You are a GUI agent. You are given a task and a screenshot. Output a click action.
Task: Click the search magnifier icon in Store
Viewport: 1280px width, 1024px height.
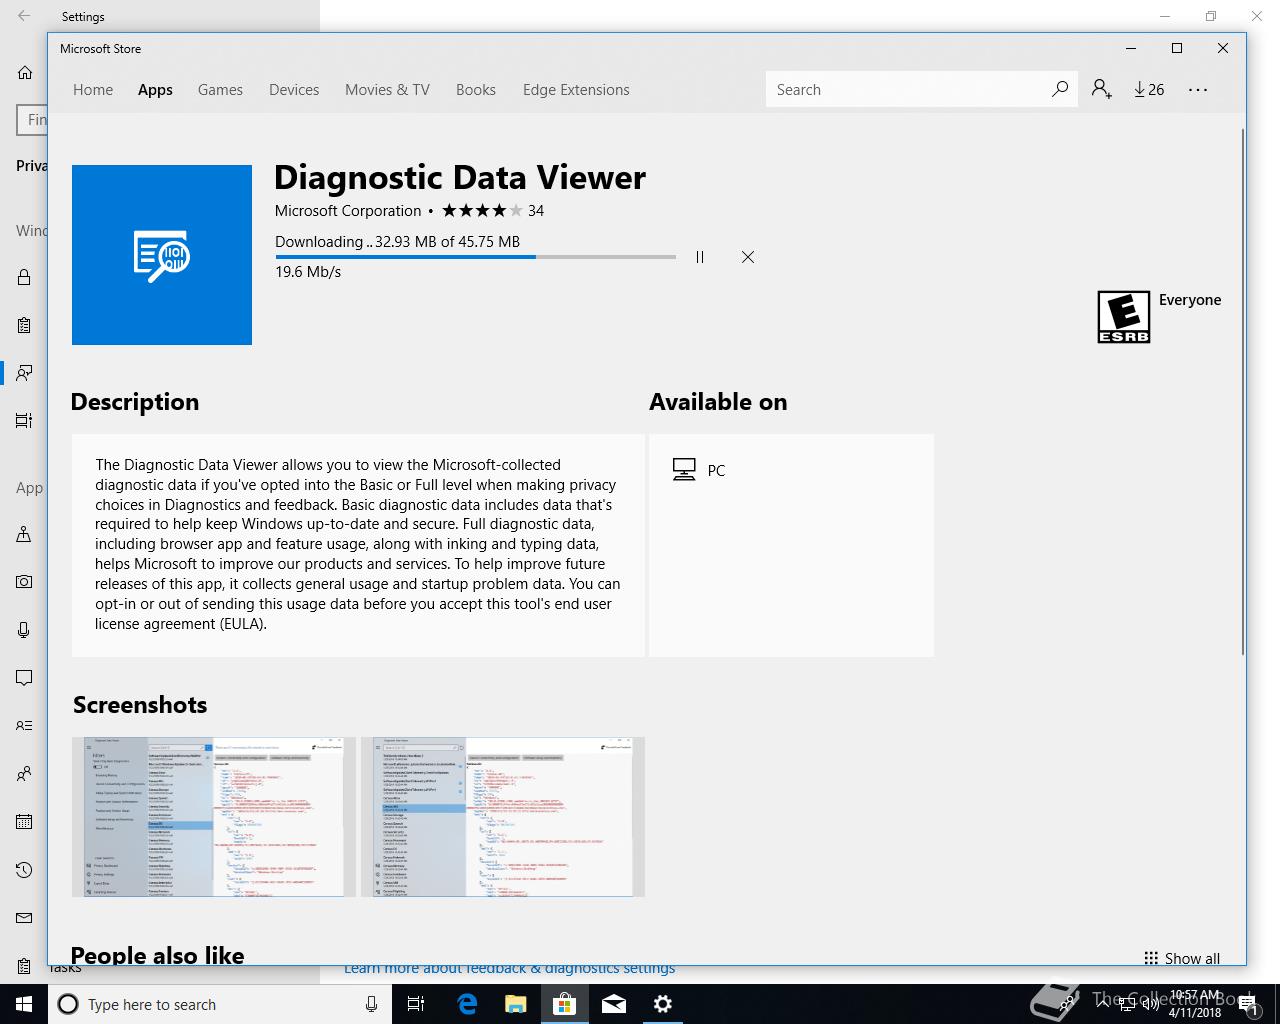(1059, 89)
